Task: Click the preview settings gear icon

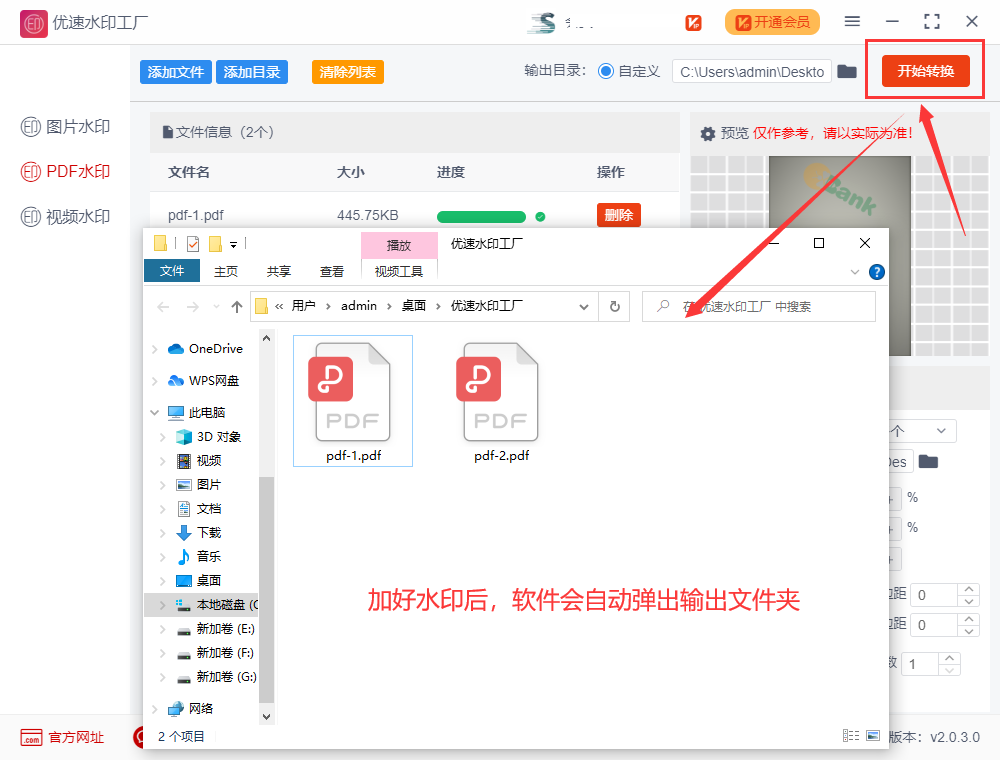Action: point(708,133)
